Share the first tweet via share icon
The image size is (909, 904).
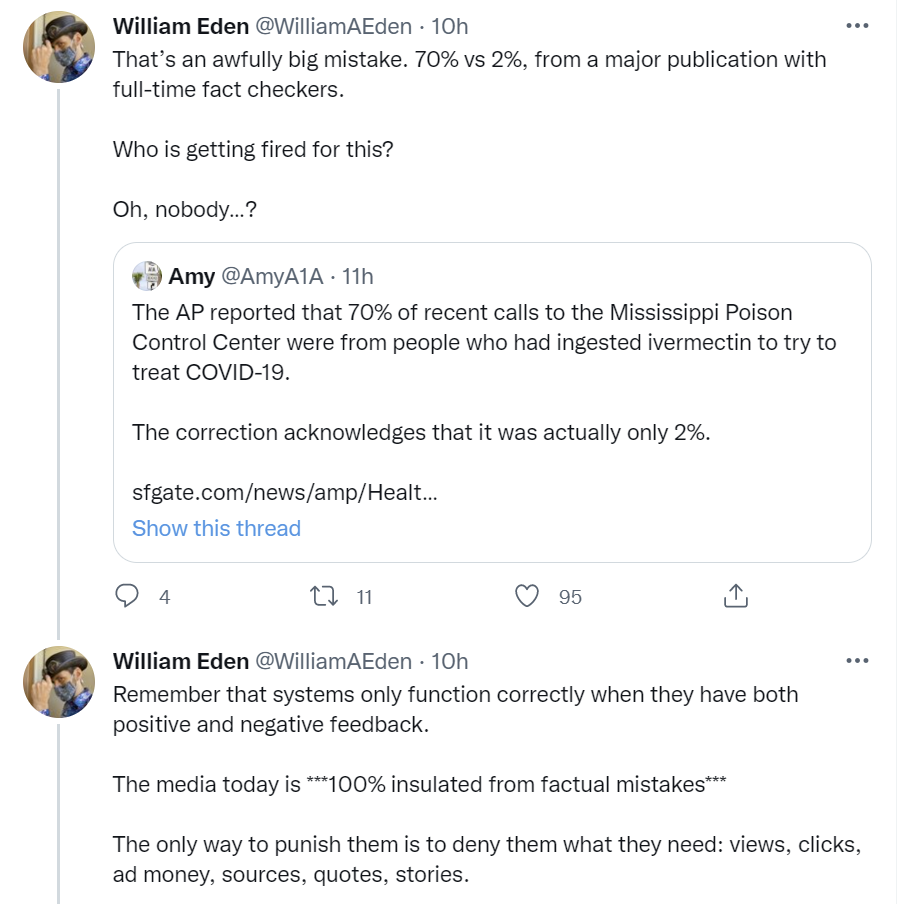click(736, 596)
